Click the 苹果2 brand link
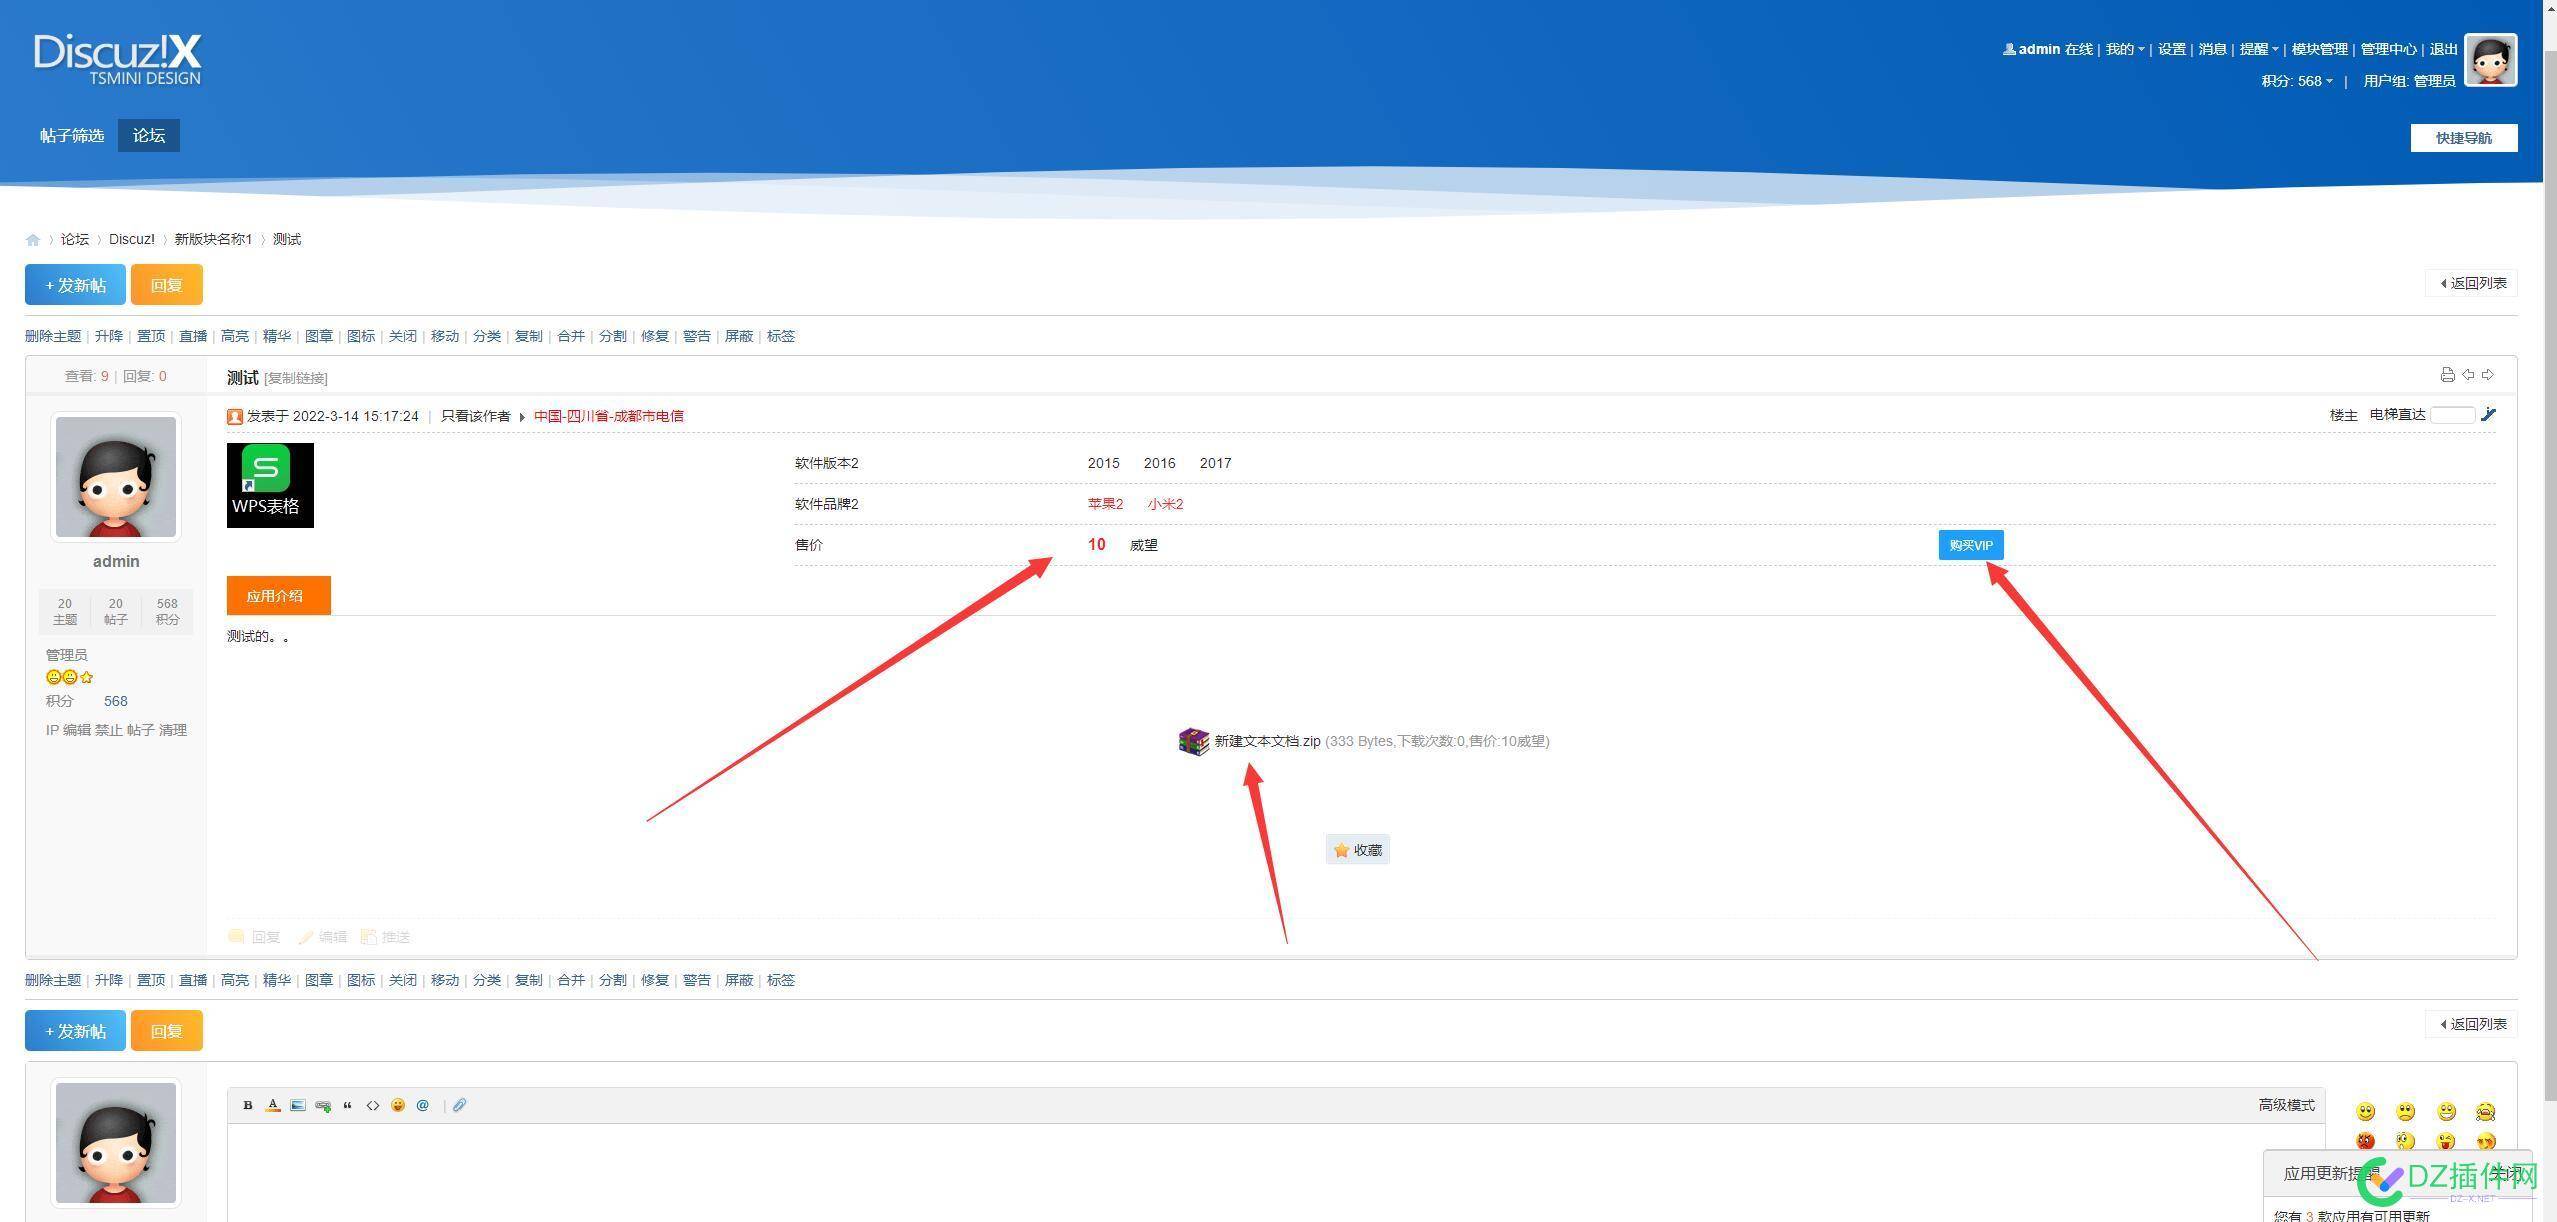Screen dimensions: 2557x1222 point(1105,504)
